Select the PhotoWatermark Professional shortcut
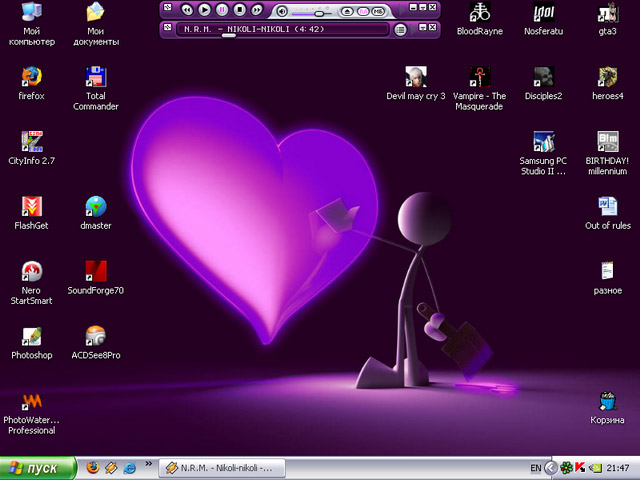The image size is (640, 480). pos(31,412)
